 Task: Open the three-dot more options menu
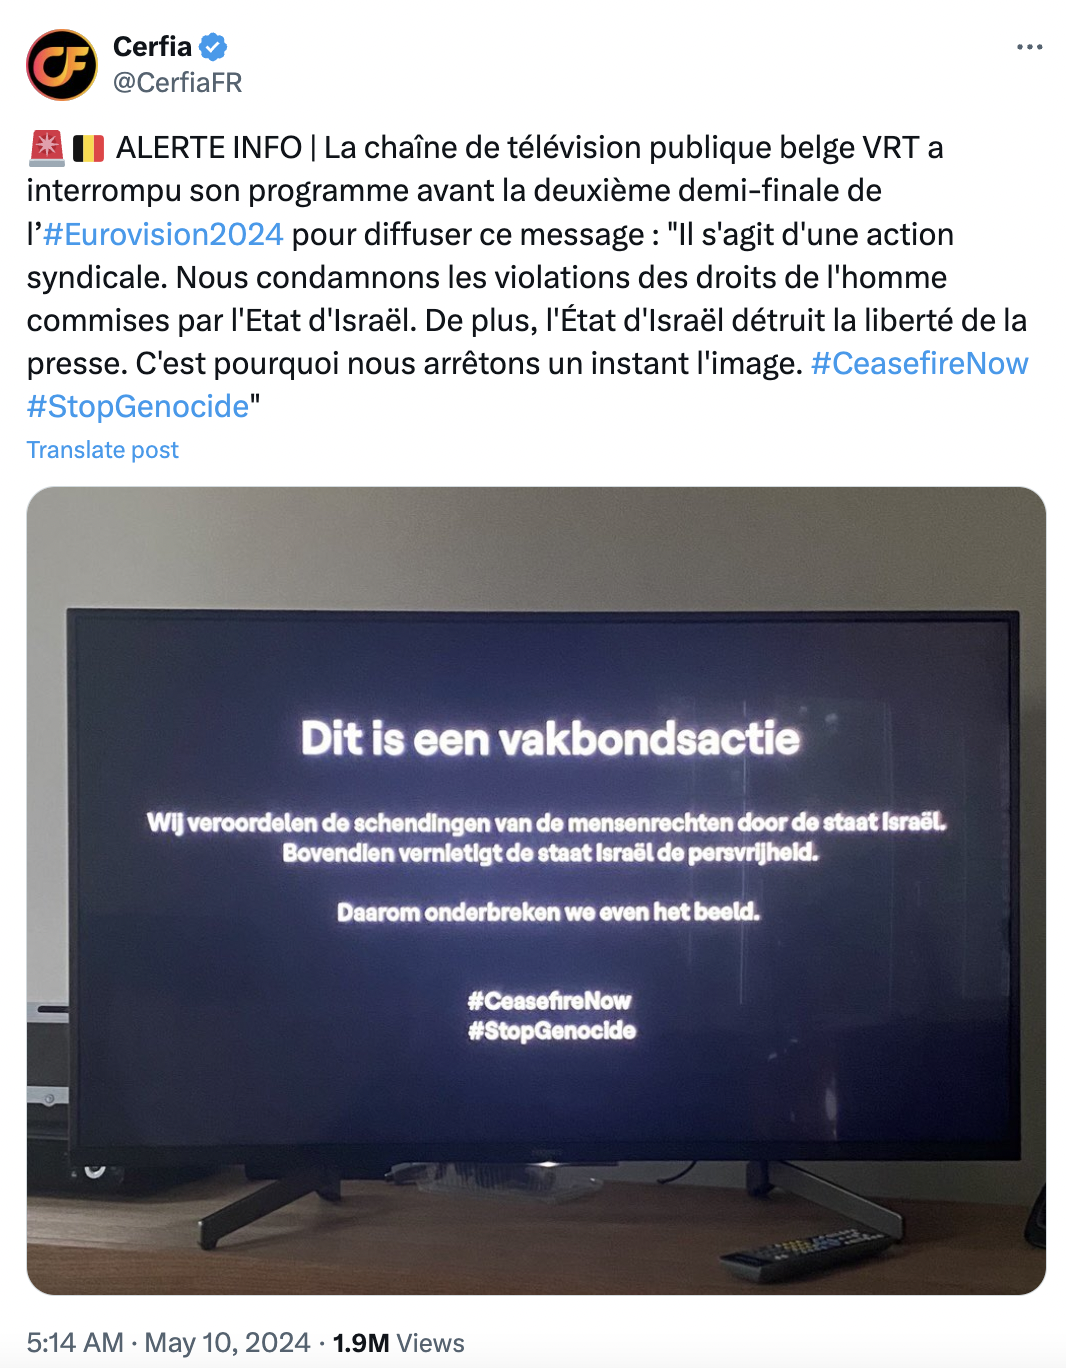[1029, 47]
